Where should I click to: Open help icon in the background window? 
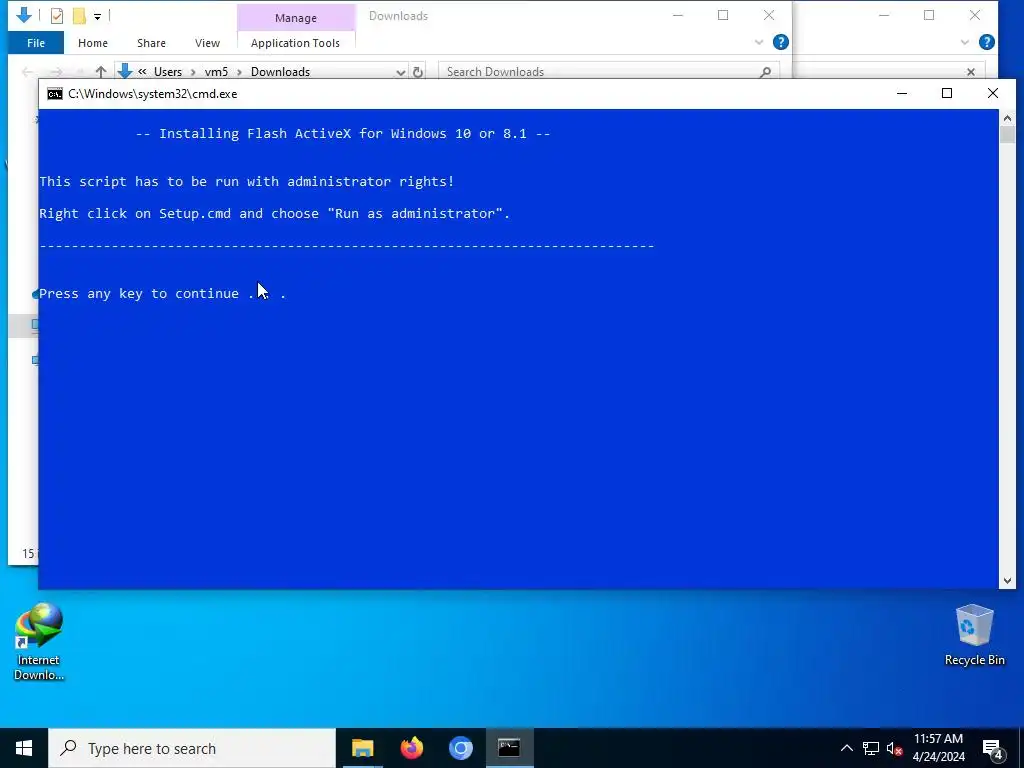[x=987, y=42]
